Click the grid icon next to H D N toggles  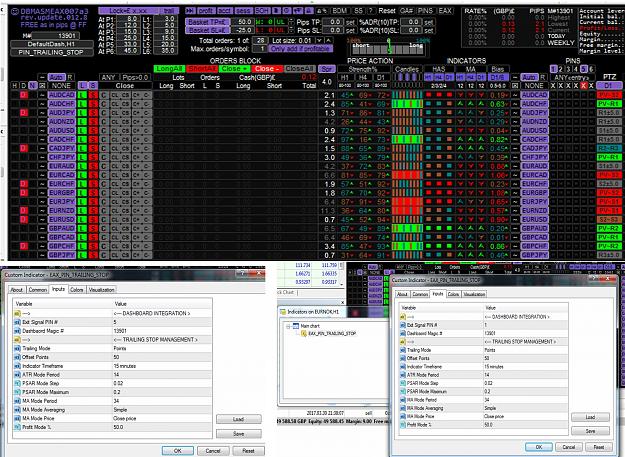click(42, 86)
